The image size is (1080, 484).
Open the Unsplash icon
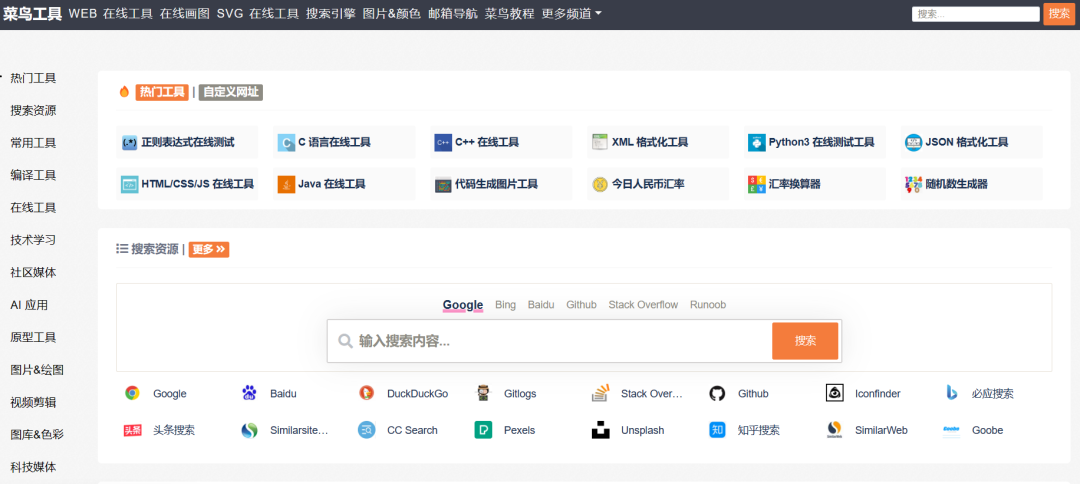click(x=601, y=430)
